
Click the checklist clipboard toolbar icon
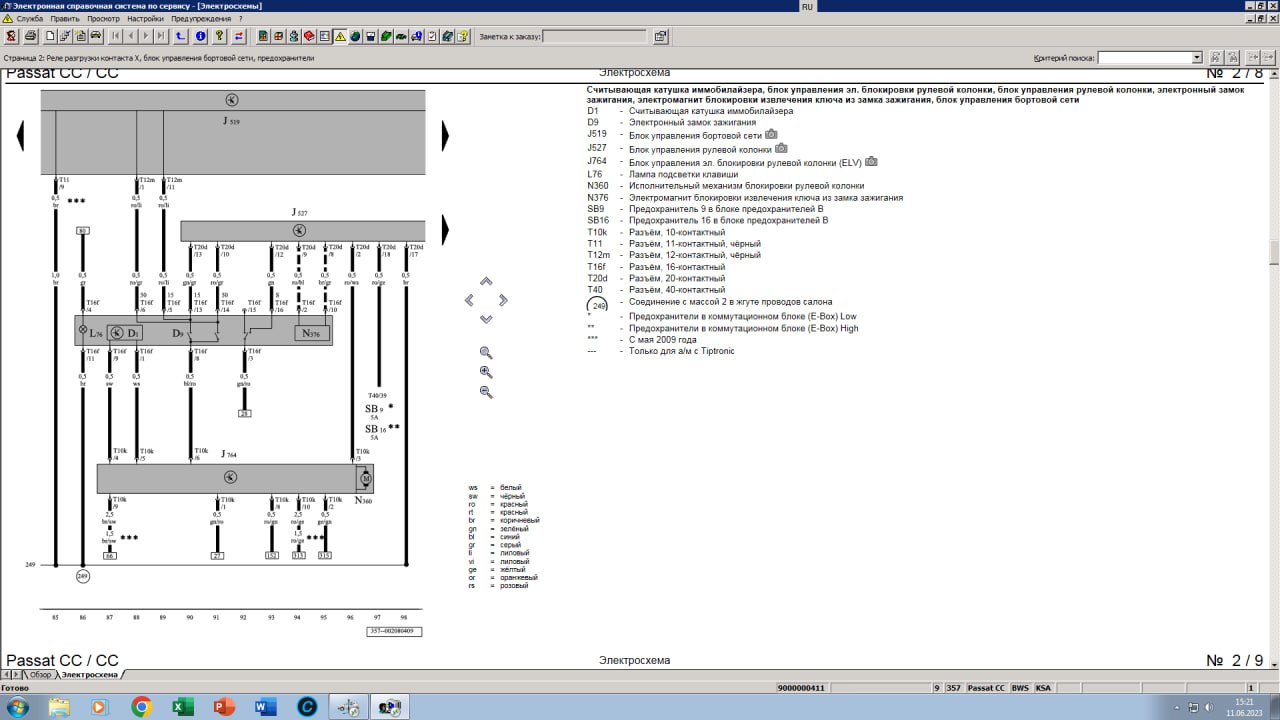(x=432, y=37)
